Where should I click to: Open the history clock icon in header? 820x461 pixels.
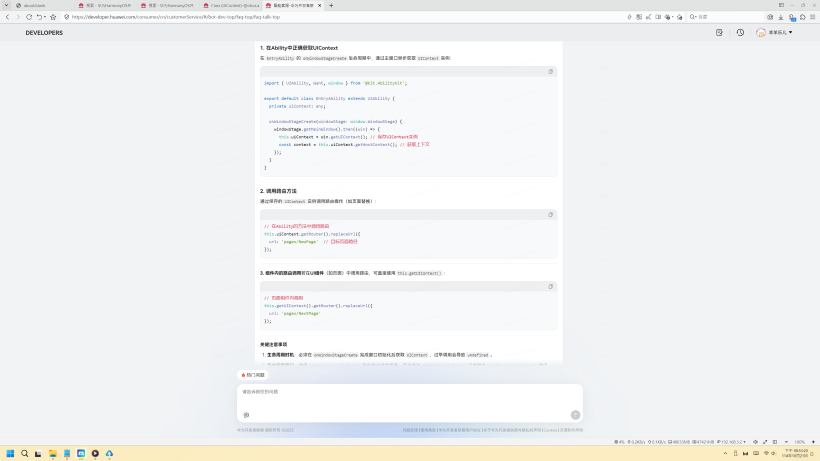point(740,33)
